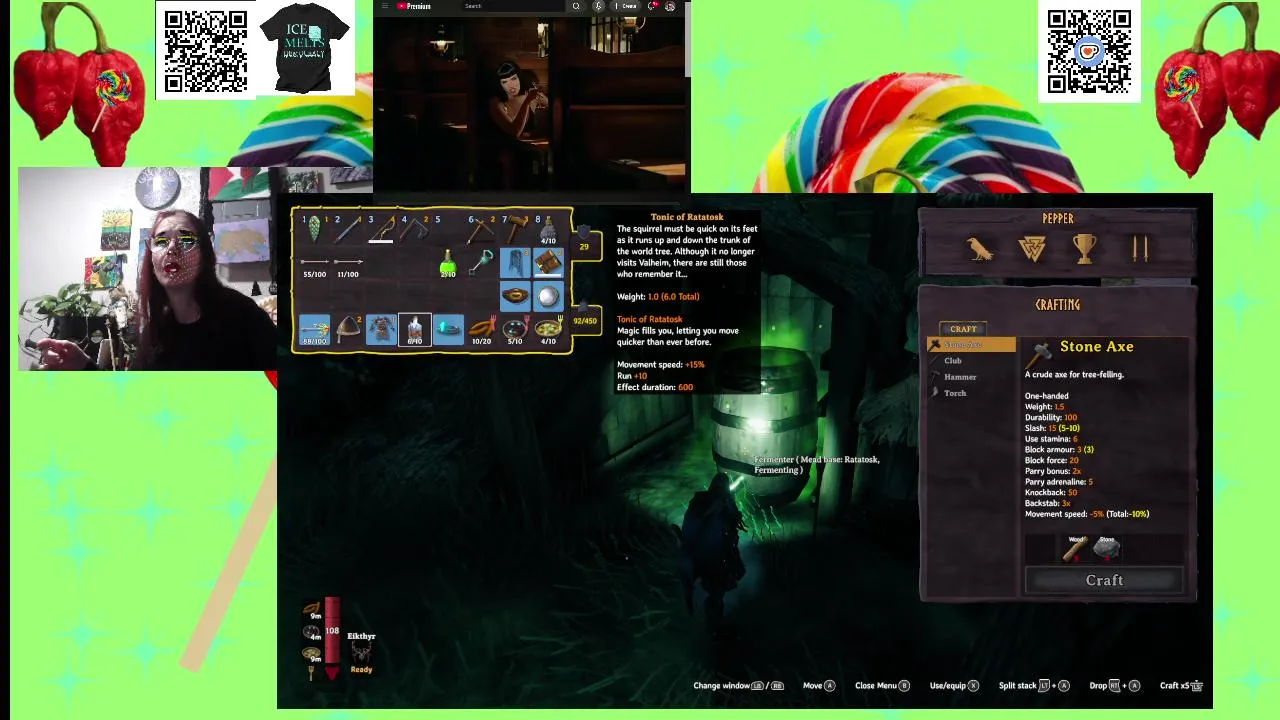Select the equipped glowing blue ring item
1280x720 pixels.
click(448, 330)
